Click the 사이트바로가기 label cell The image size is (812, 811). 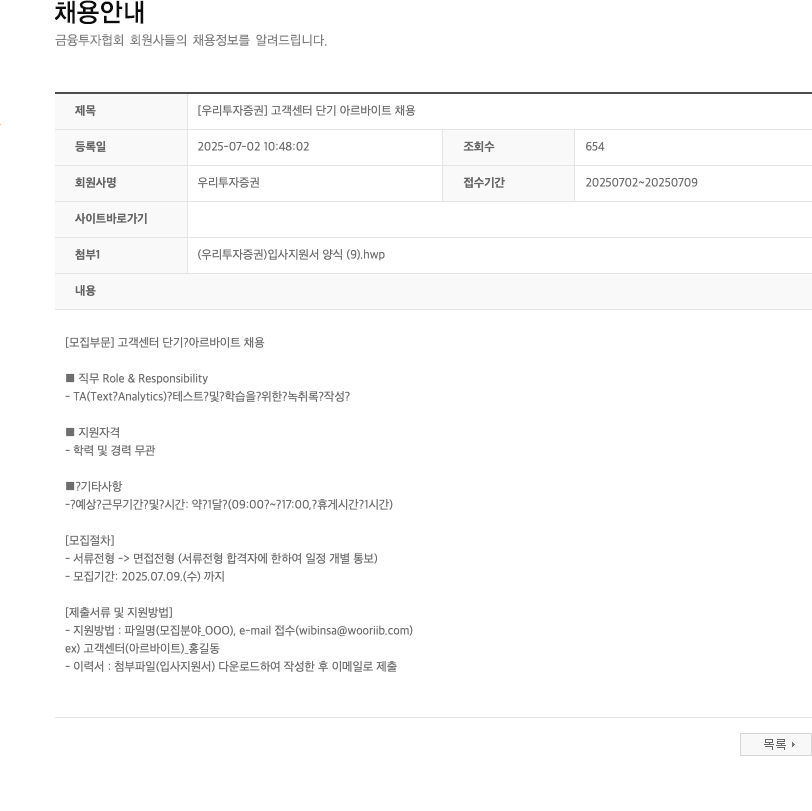click(x=121, y=219)
